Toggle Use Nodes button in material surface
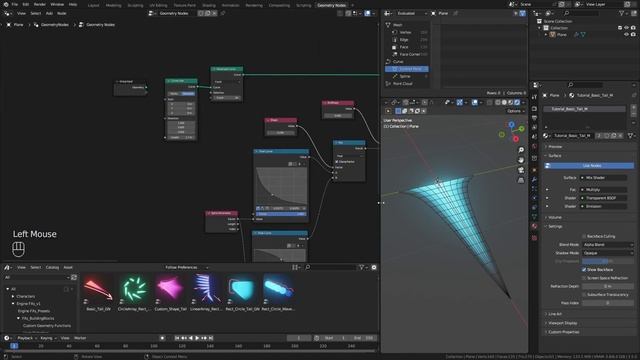Screen dimensions: 640x360 coord(589,166)
